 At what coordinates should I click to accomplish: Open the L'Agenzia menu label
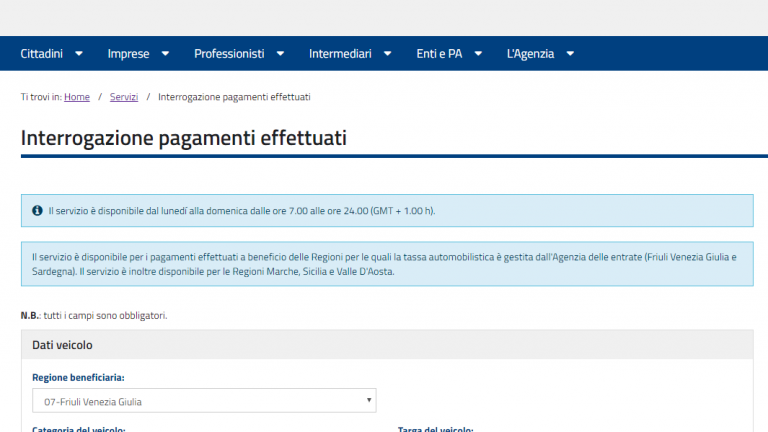coord(530,54)
